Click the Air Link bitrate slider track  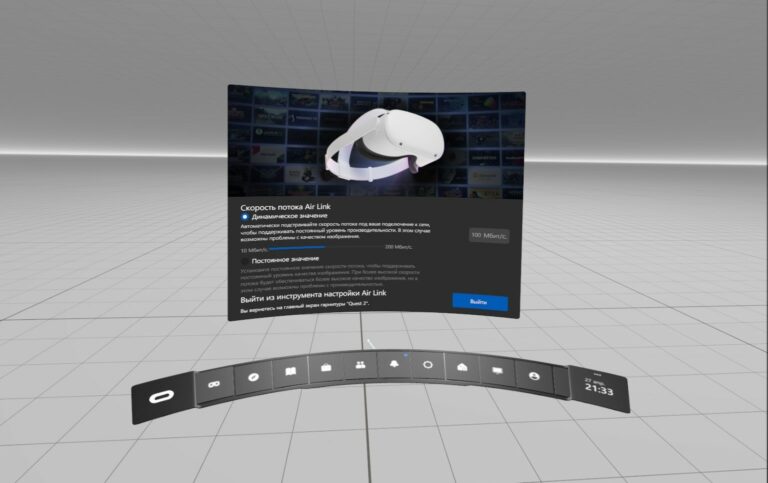tap(326, 248)
